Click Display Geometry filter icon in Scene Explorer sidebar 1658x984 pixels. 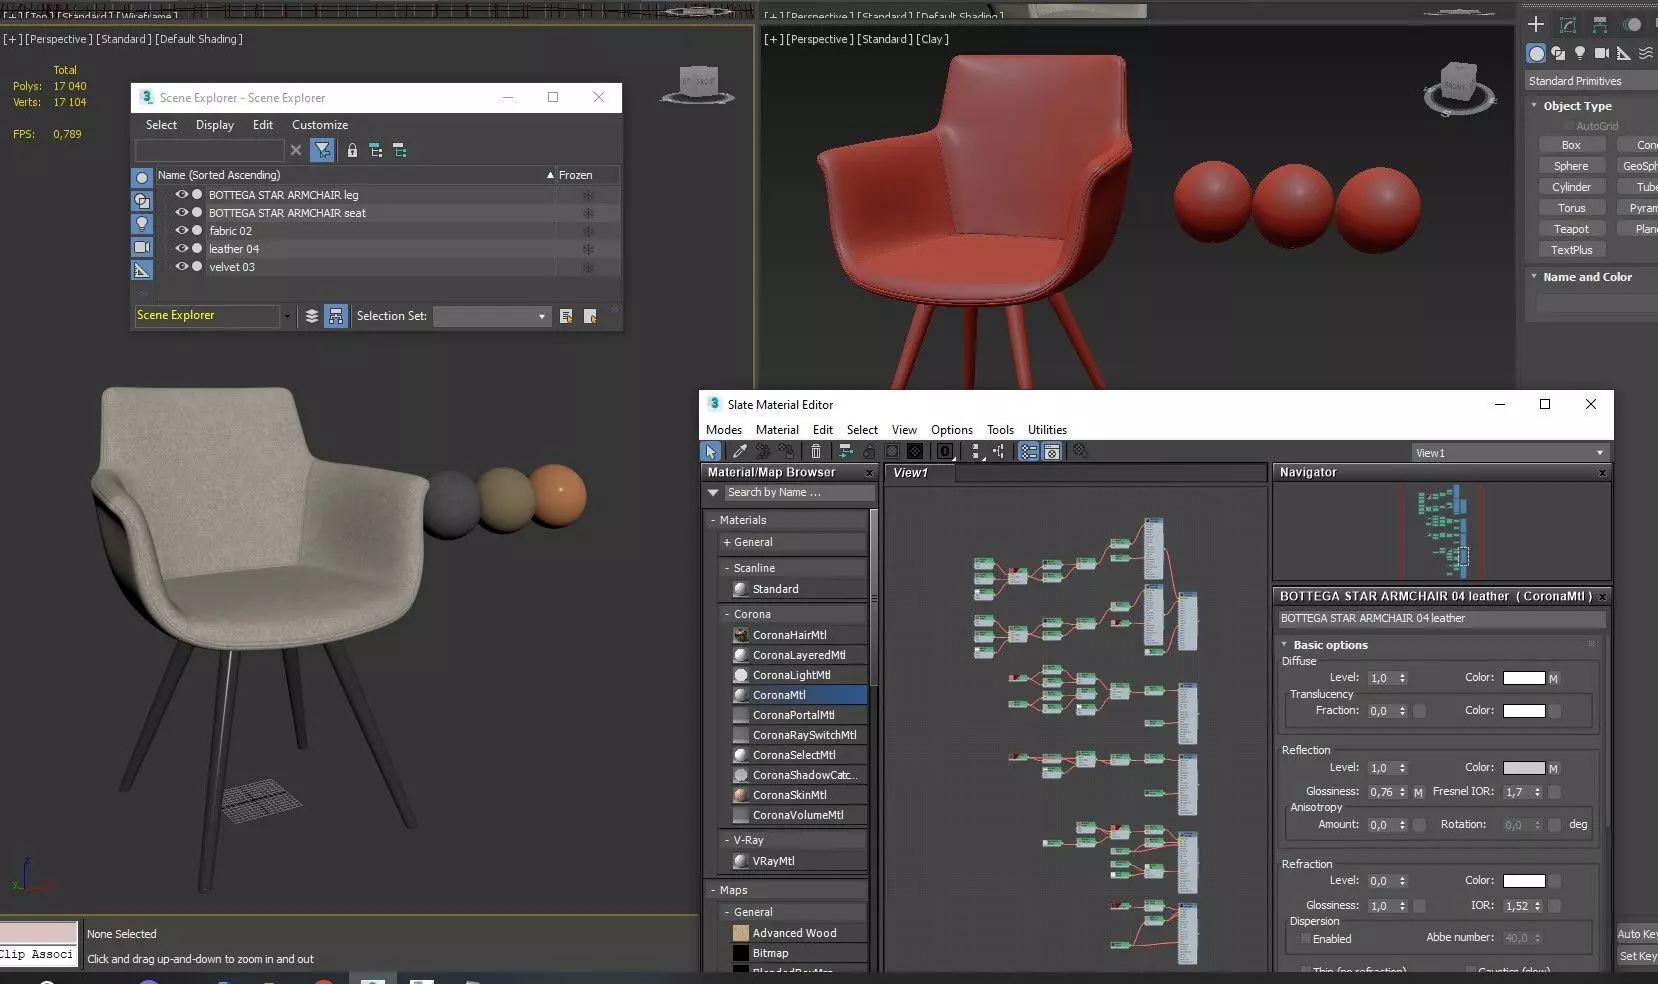pos(142,177)
